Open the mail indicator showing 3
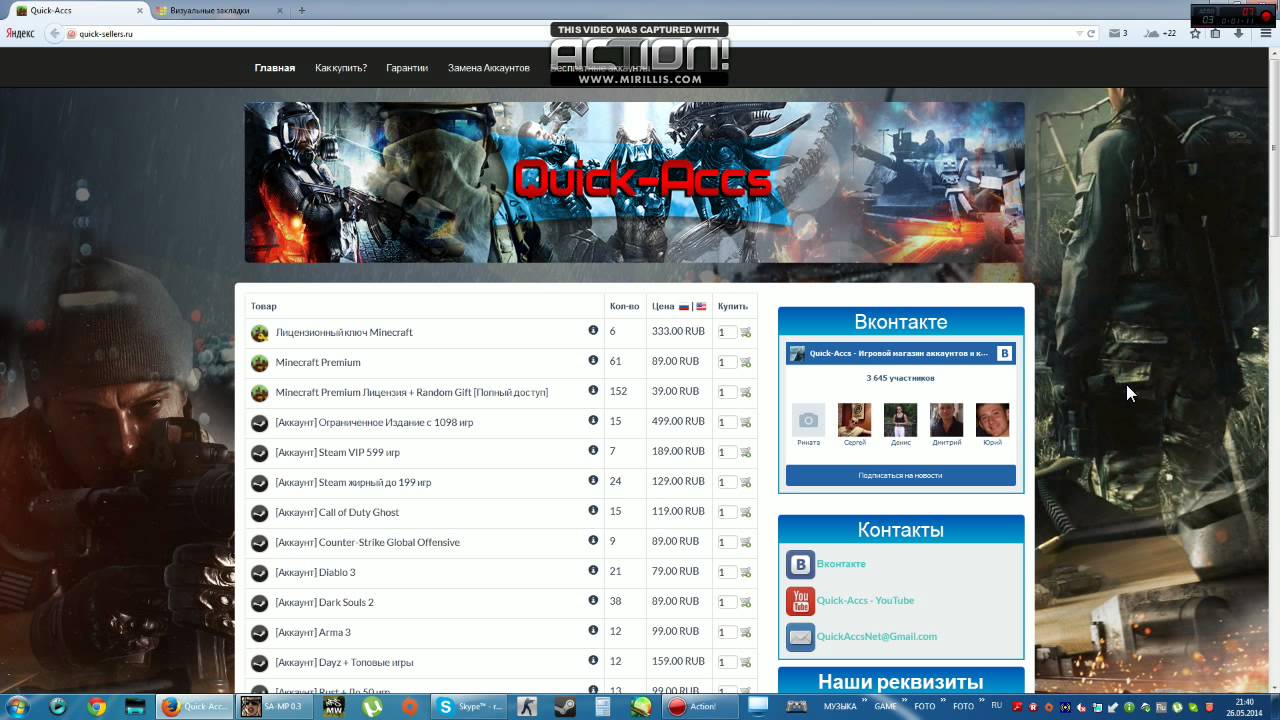Screen dimensions: 1280x720 click(x=1118, y=33)
